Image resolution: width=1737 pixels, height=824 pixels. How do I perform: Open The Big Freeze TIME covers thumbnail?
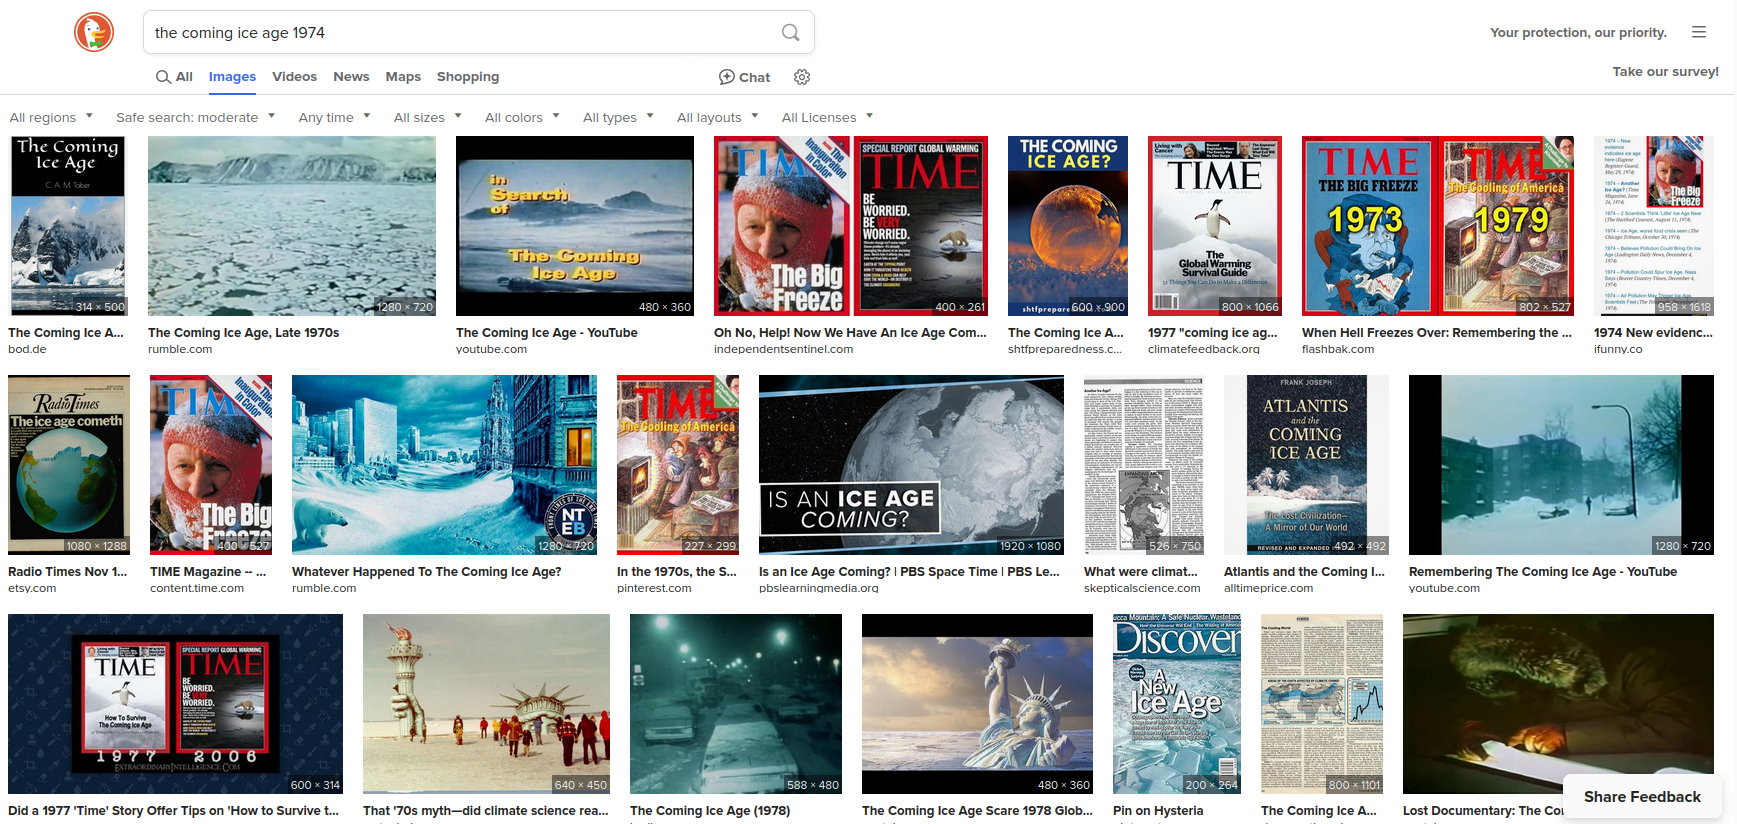[851, 226]
